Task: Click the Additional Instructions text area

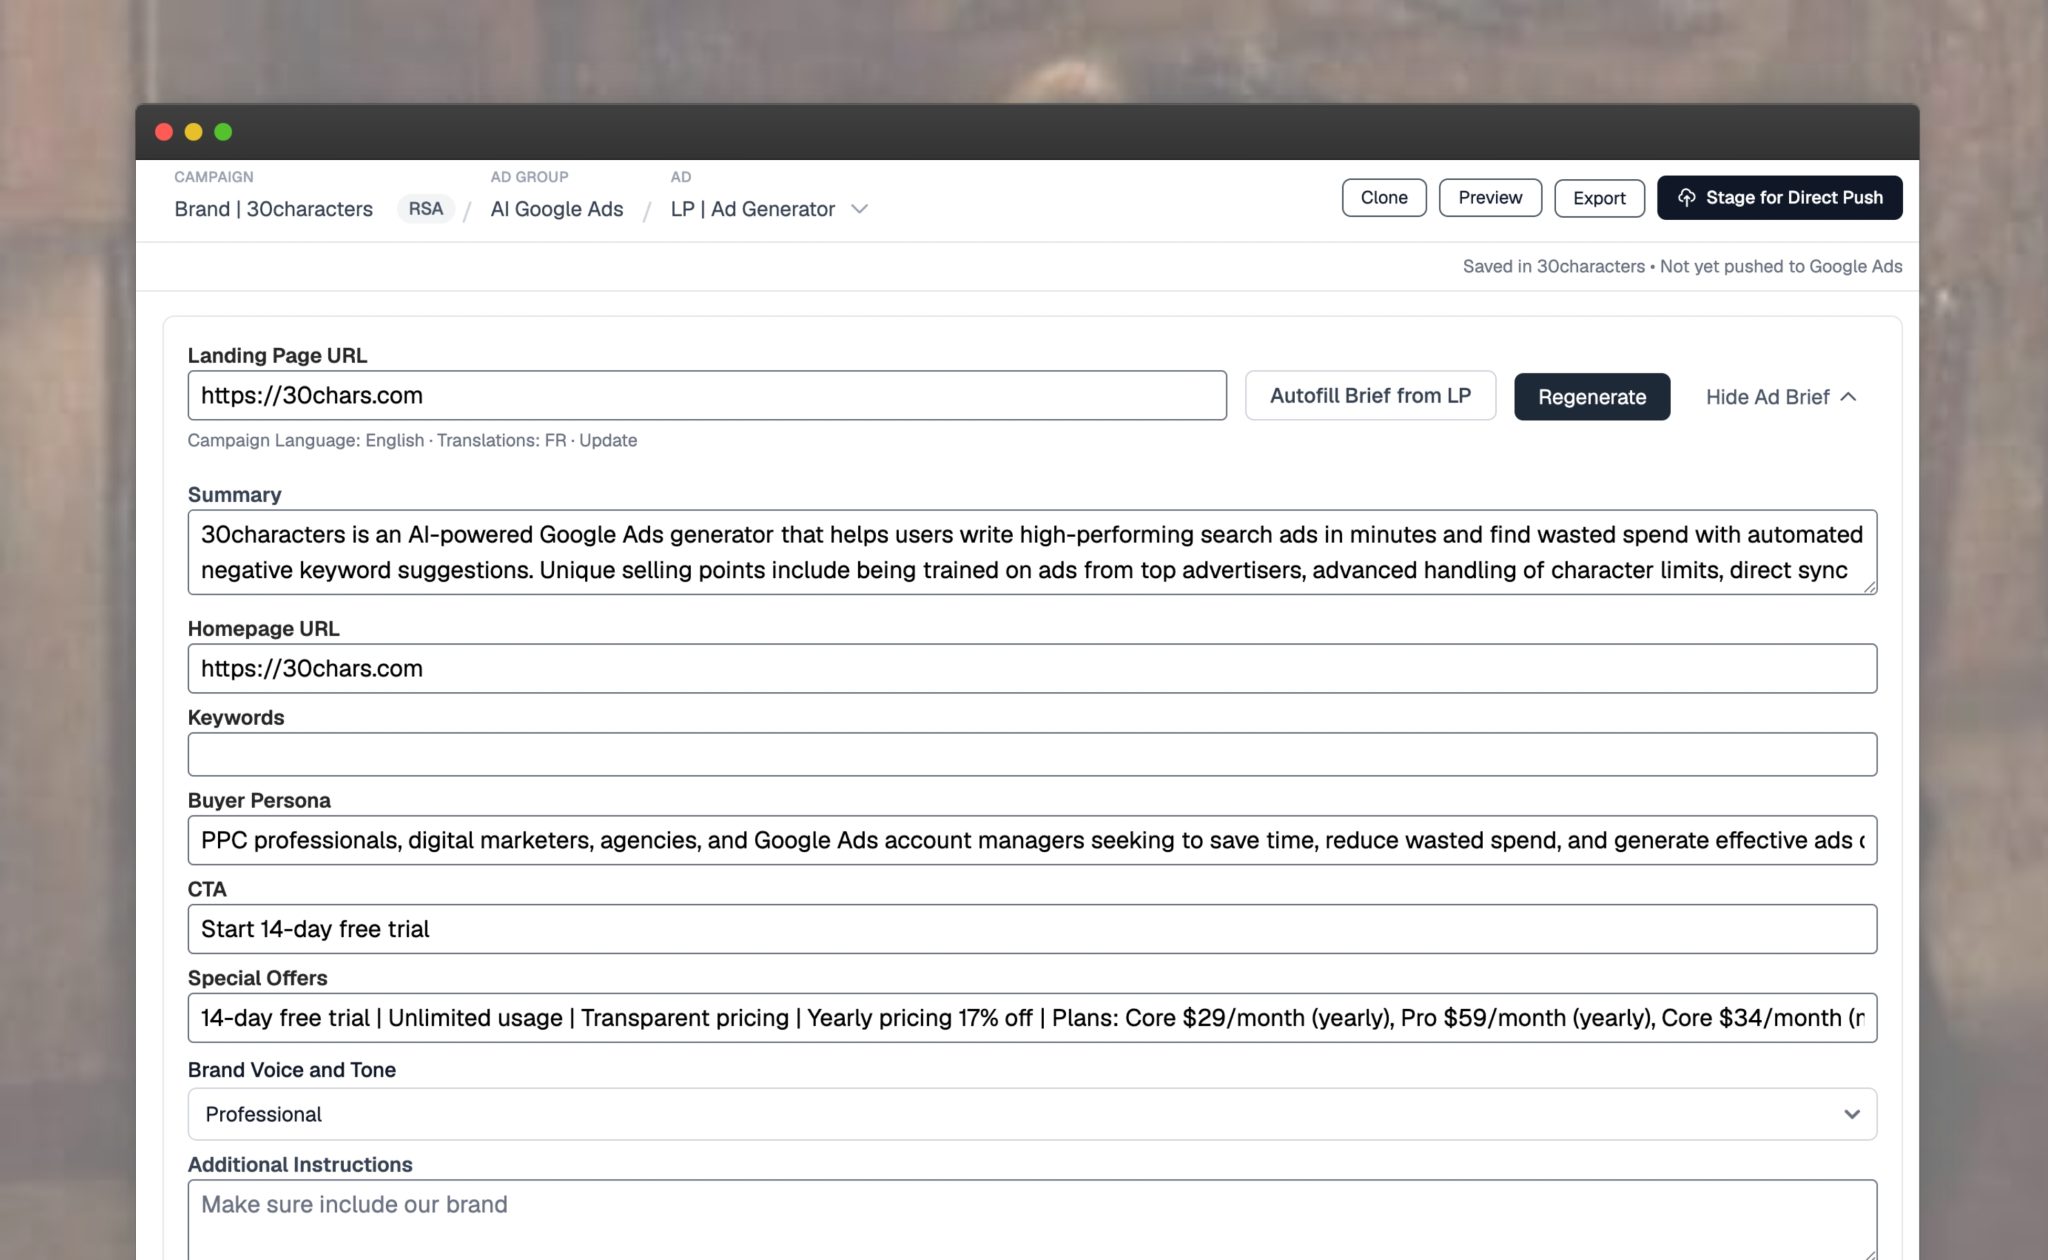Action: click(1031, 1220)
